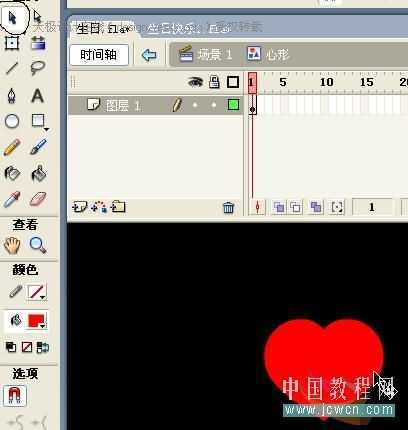Toggle green outline square for 图层 1

pos(233,105)
